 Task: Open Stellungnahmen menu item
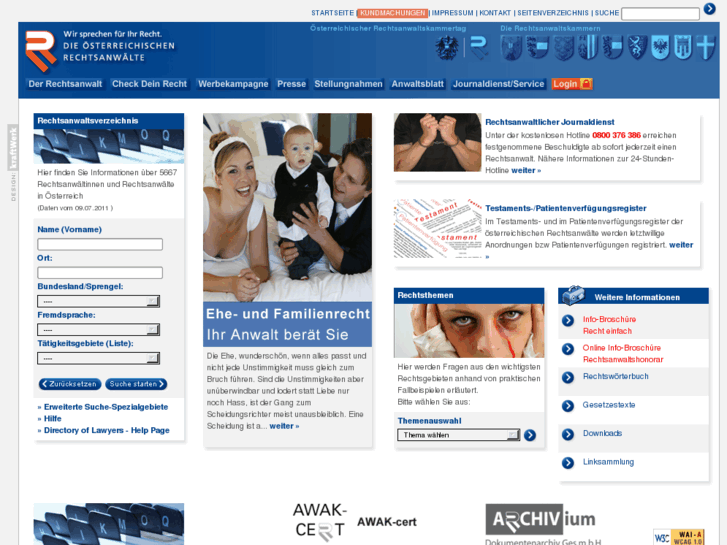(x=349, y=84)
